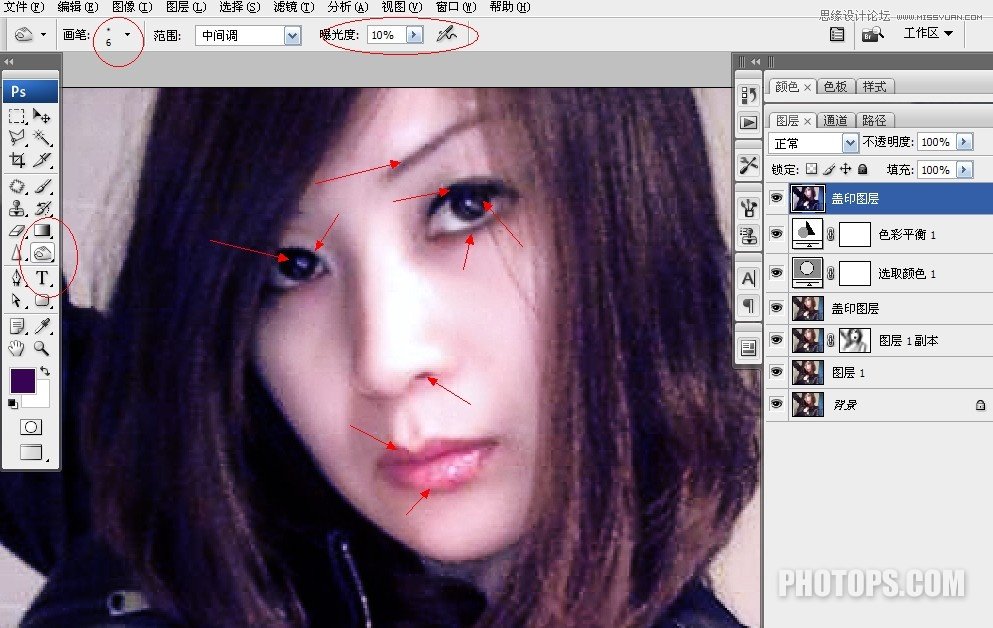Open the Layer Comps dock icon

(749, 348)
